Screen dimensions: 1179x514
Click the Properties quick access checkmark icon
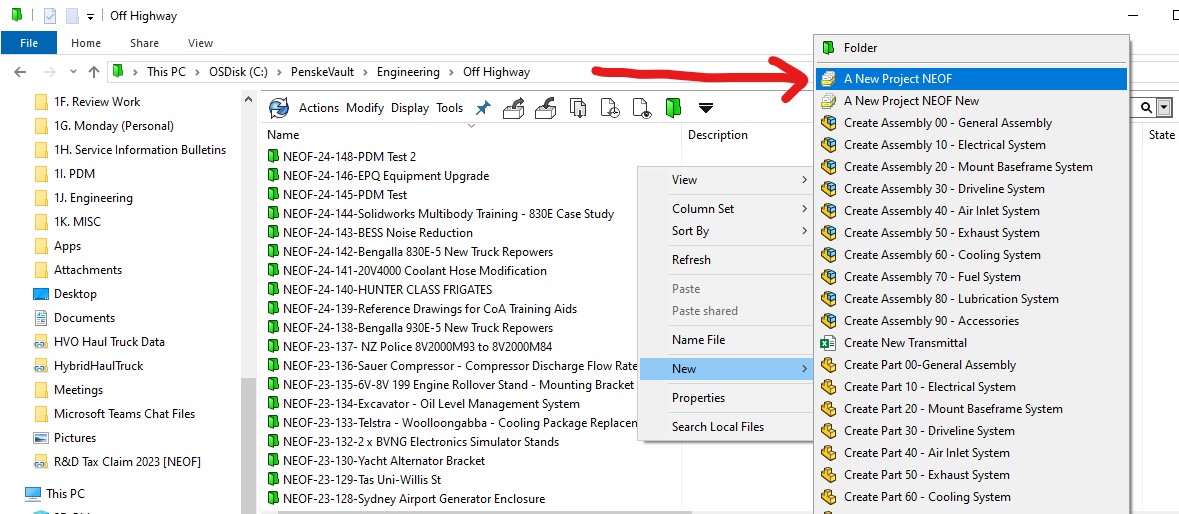point(50,16)
